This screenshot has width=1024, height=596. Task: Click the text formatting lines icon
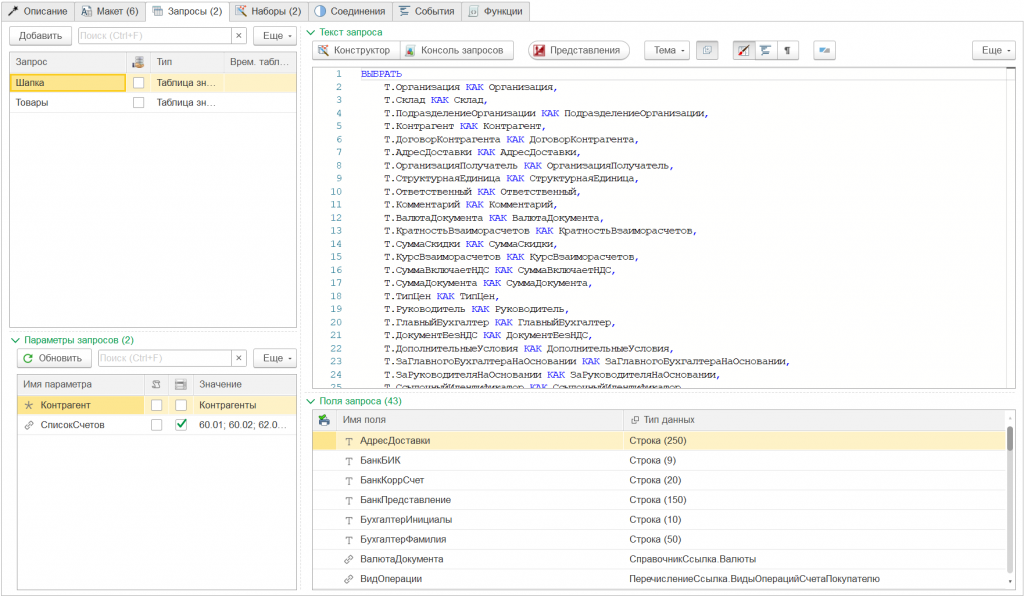tap(766, 50)
